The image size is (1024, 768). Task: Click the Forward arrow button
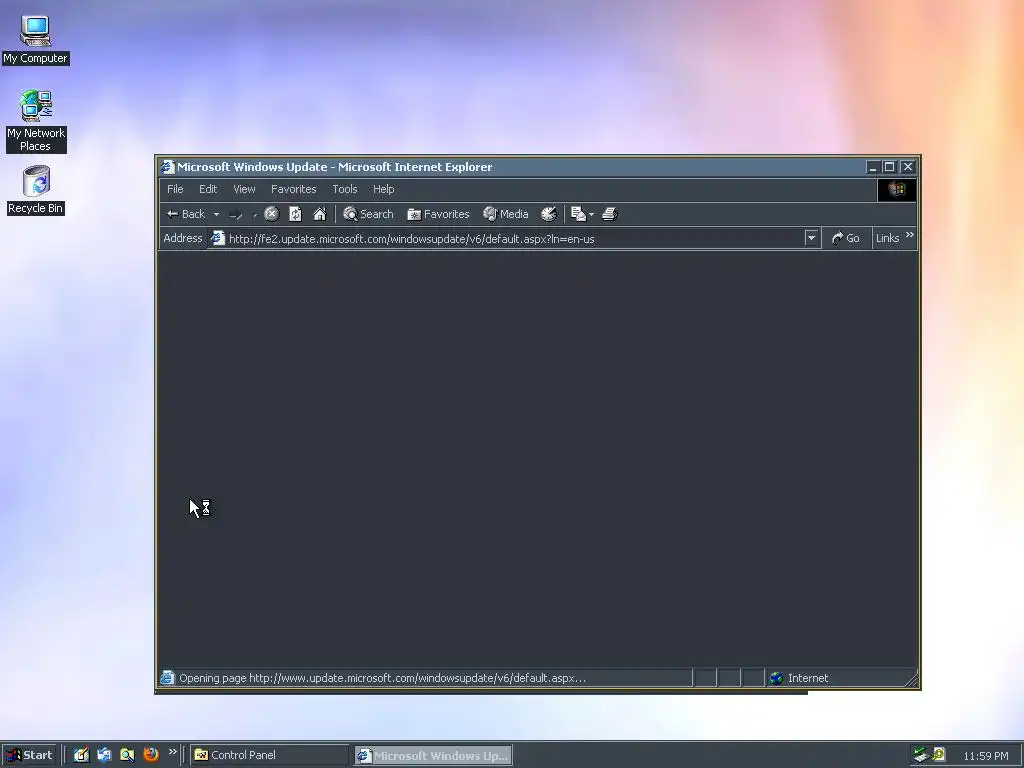click(x=236, y=214)
